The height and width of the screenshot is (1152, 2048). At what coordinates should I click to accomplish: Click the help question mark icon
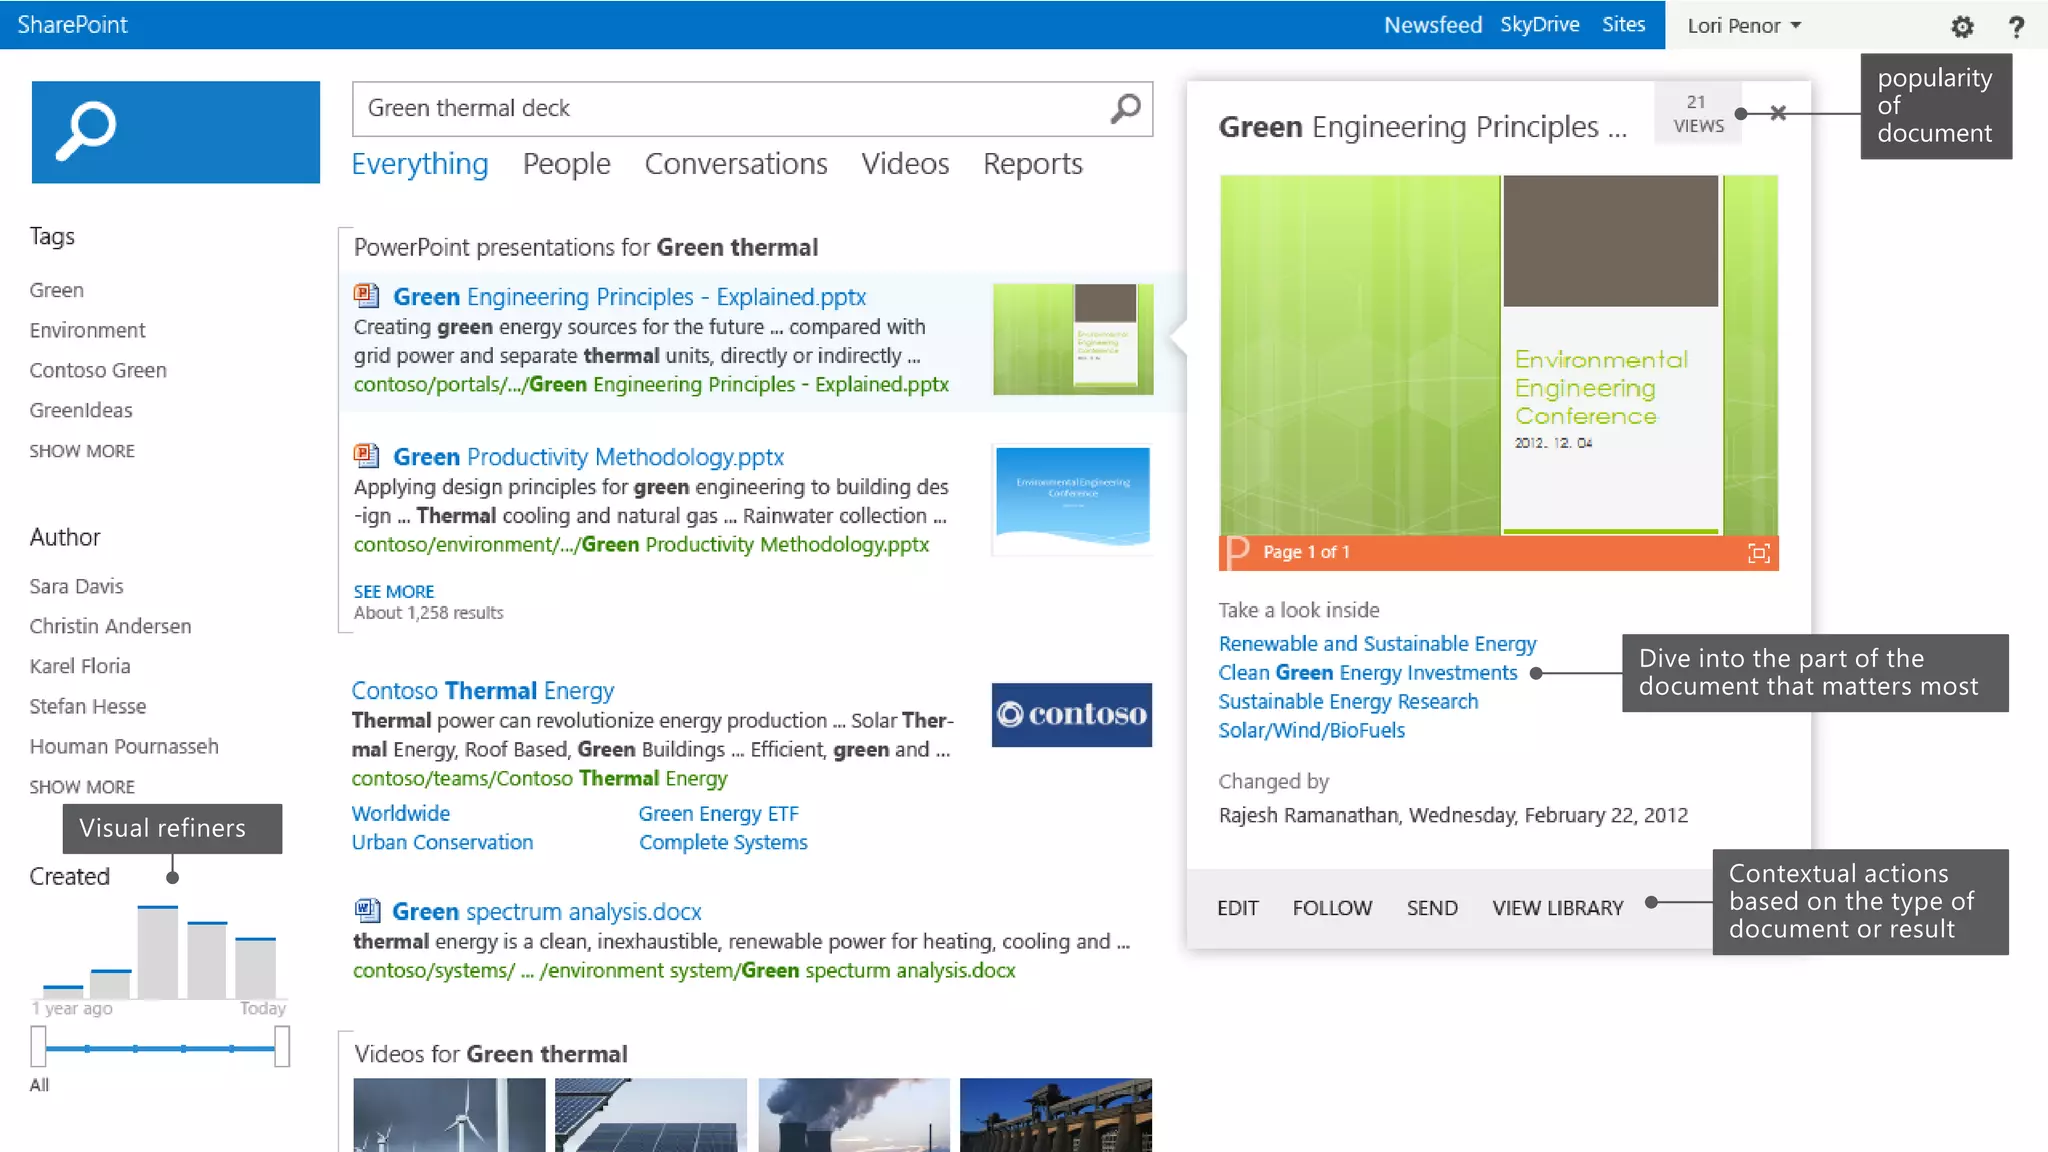point(2016,26)
